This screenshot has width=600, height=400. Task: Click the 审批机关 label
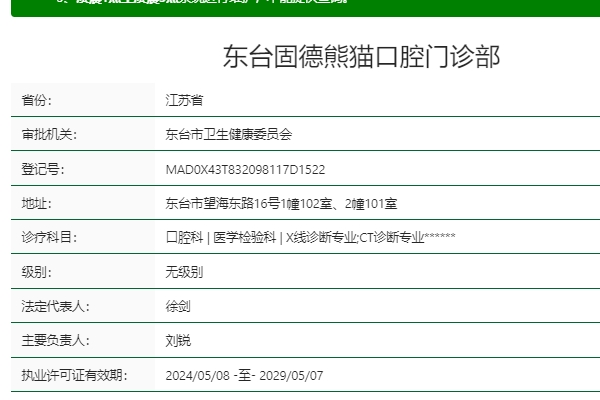[x=49, y=134]
